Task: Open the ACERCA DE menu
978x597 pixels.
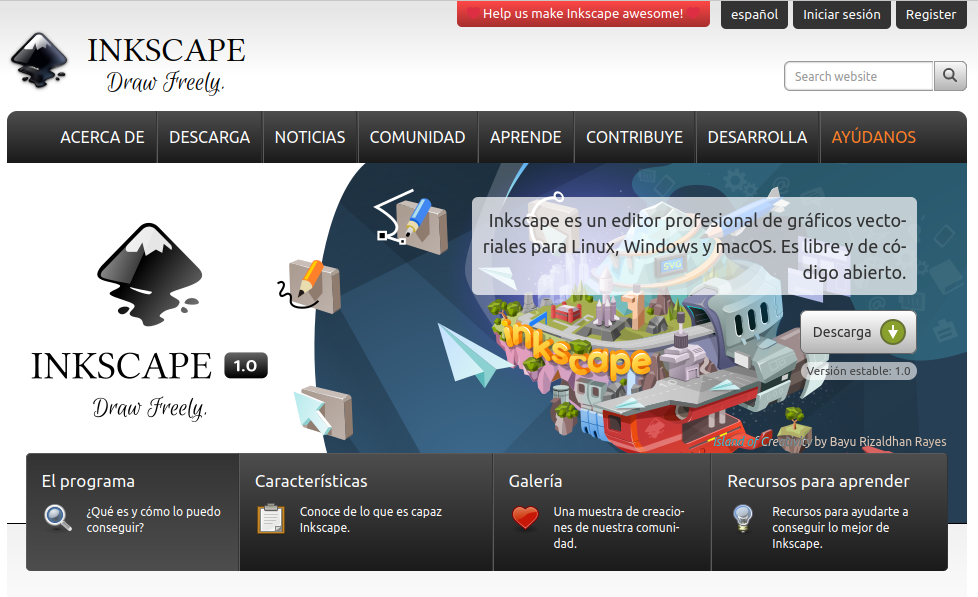Action: coord(102,137)
